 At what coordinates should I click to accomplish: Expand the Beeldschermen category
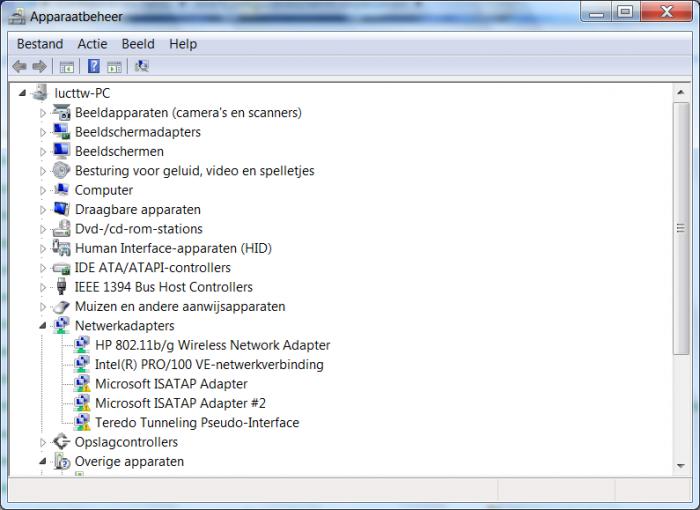43,152
